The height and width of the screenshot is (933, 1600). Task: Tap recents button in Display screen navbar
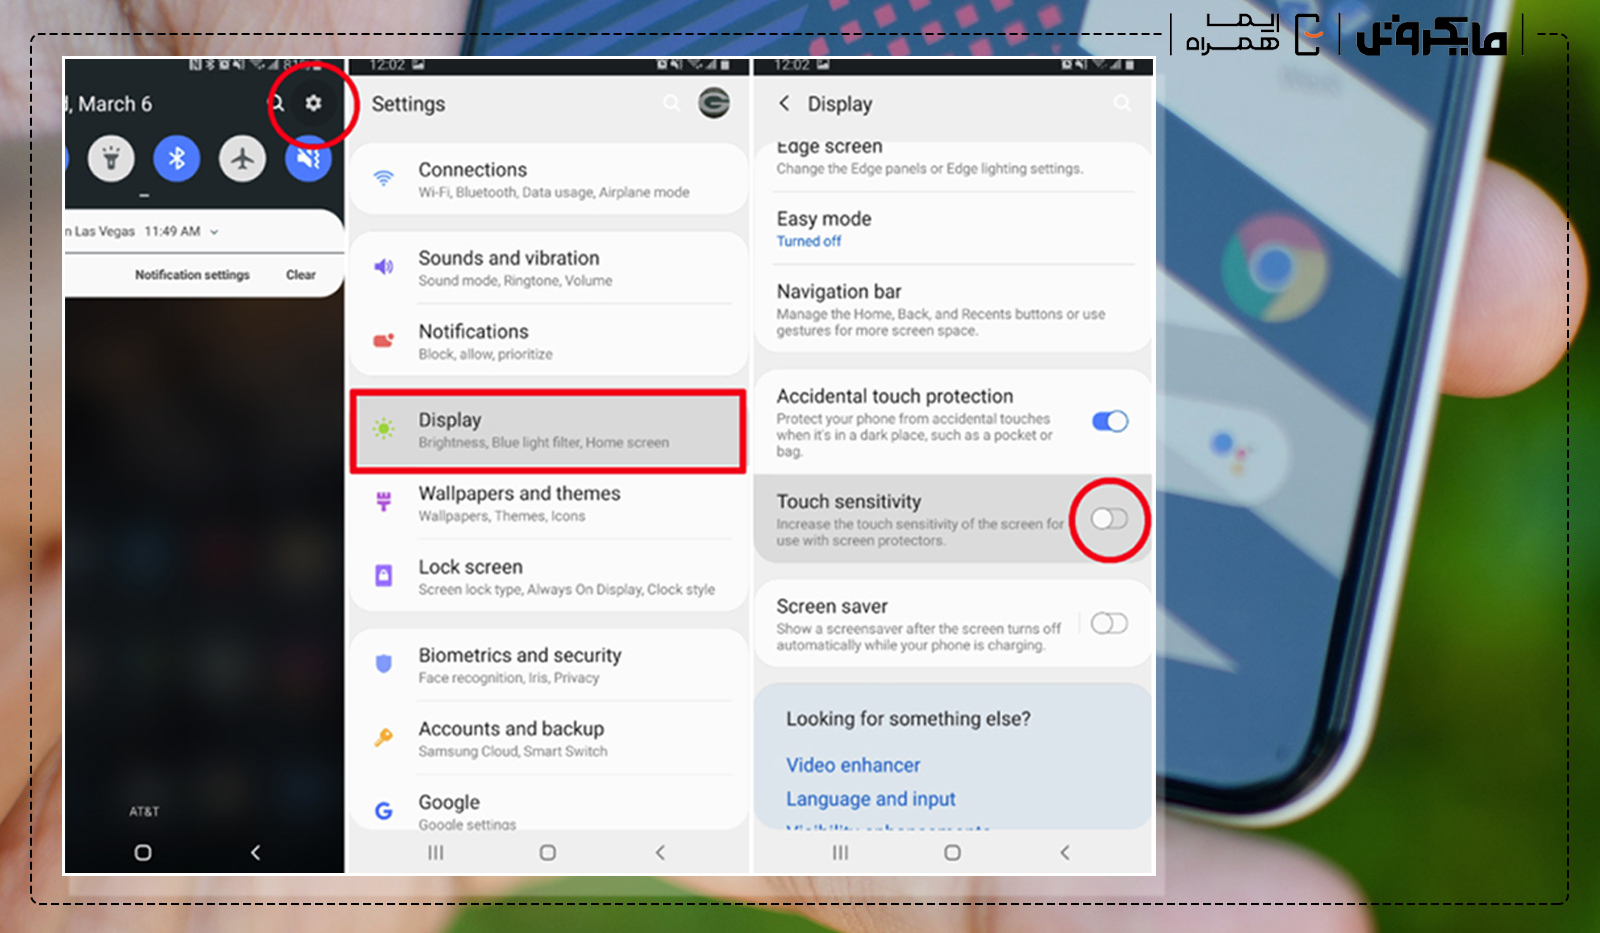click(x=841, y=853)
